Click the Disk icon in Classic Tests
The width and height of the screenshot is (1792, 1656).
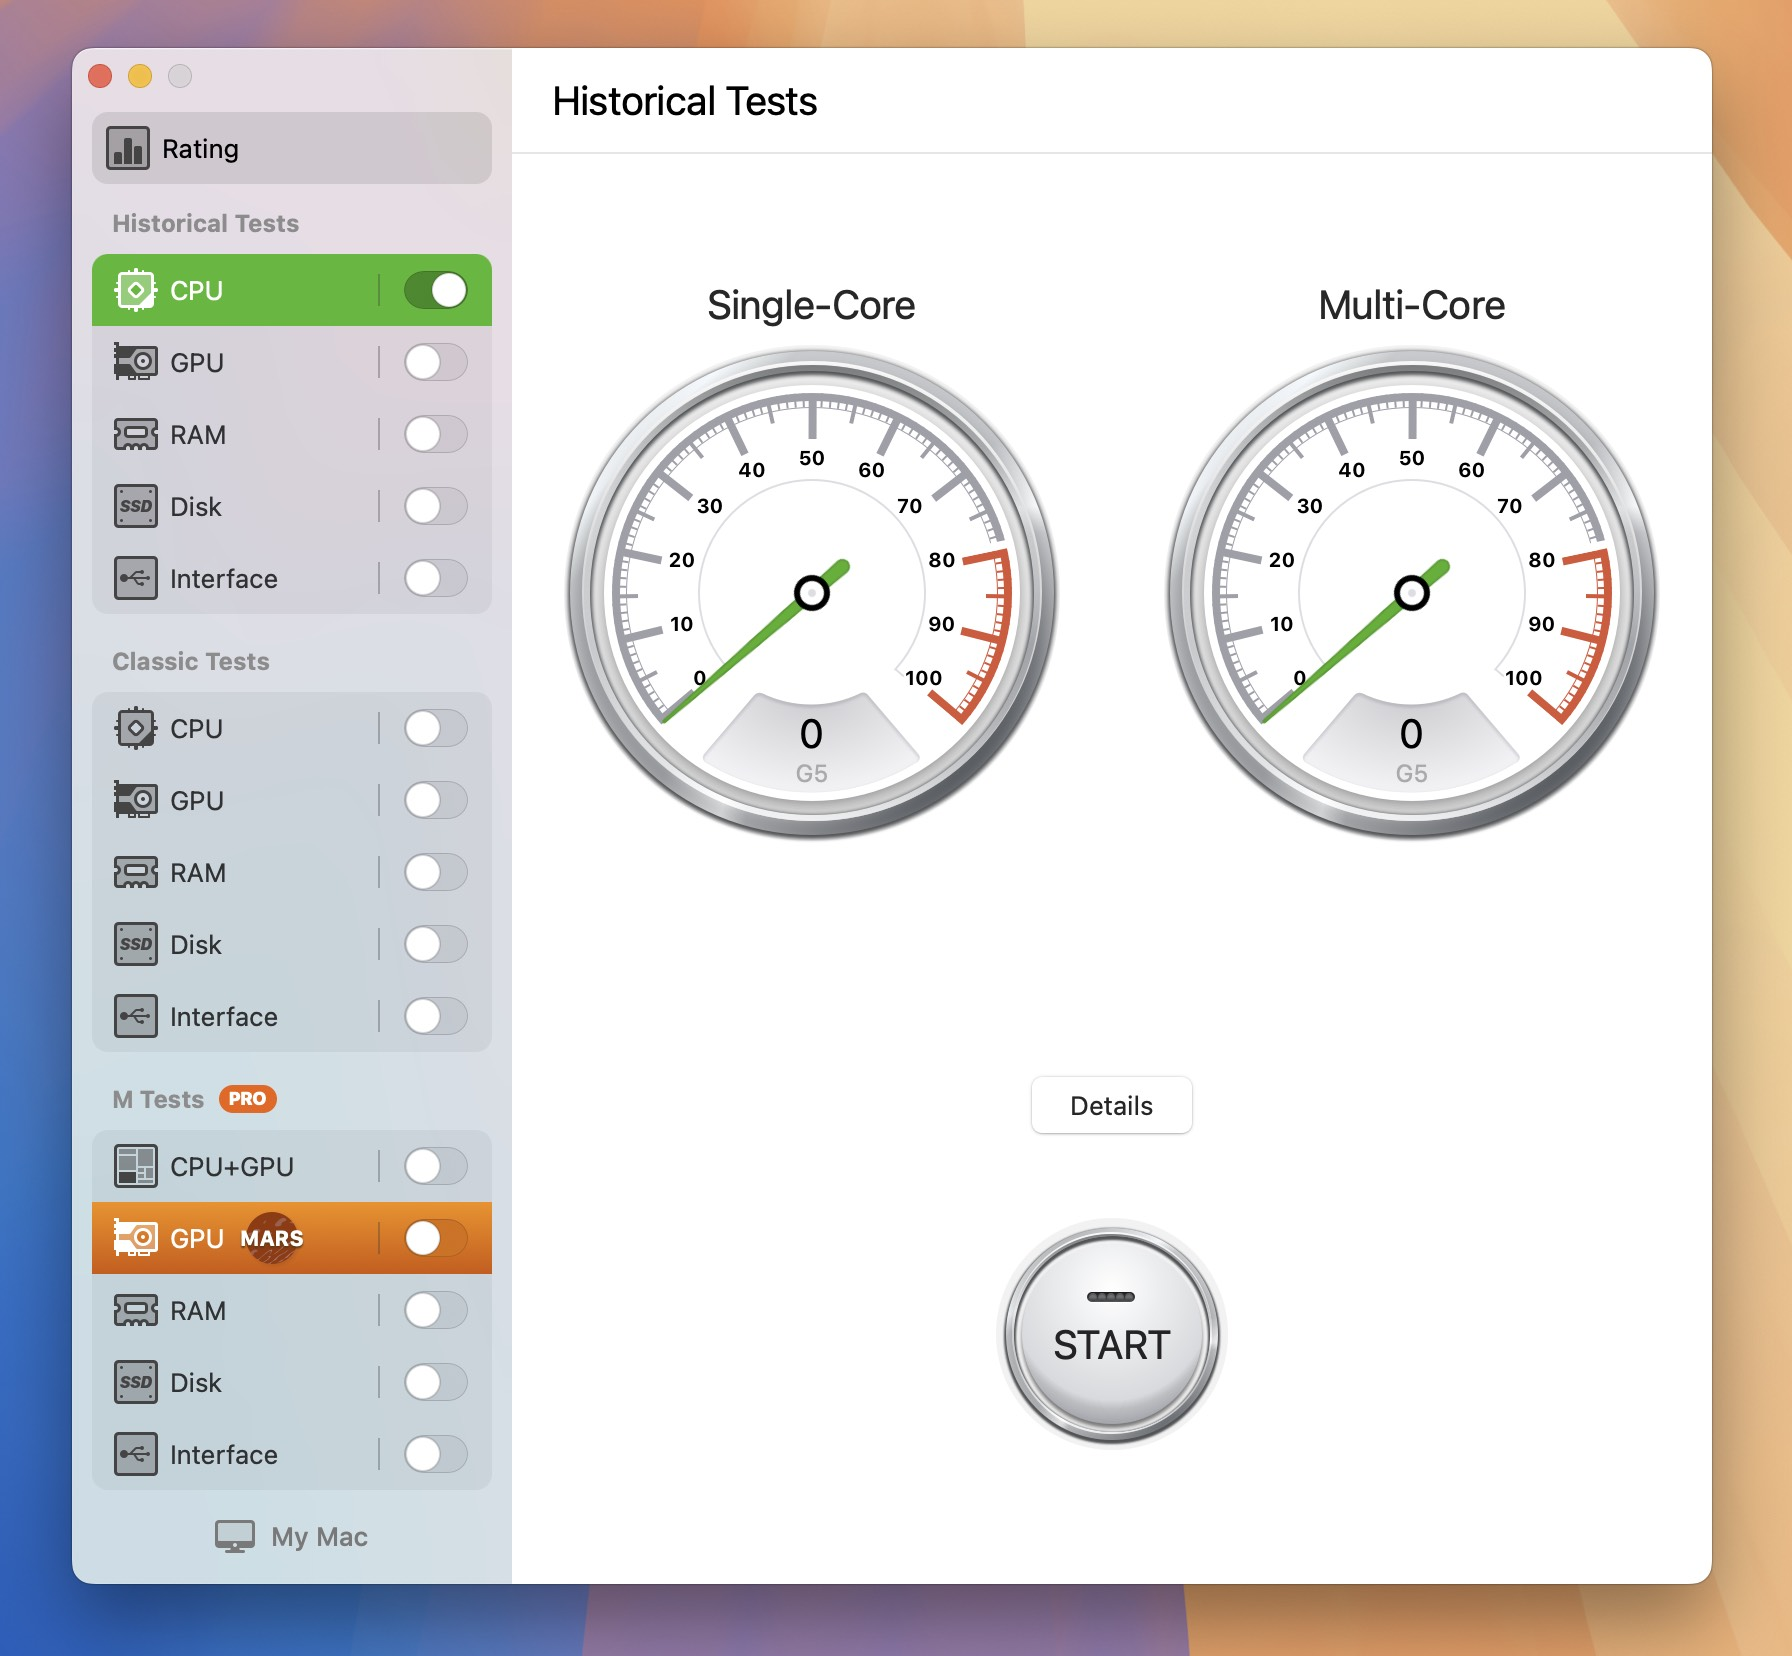coord(135,943)
